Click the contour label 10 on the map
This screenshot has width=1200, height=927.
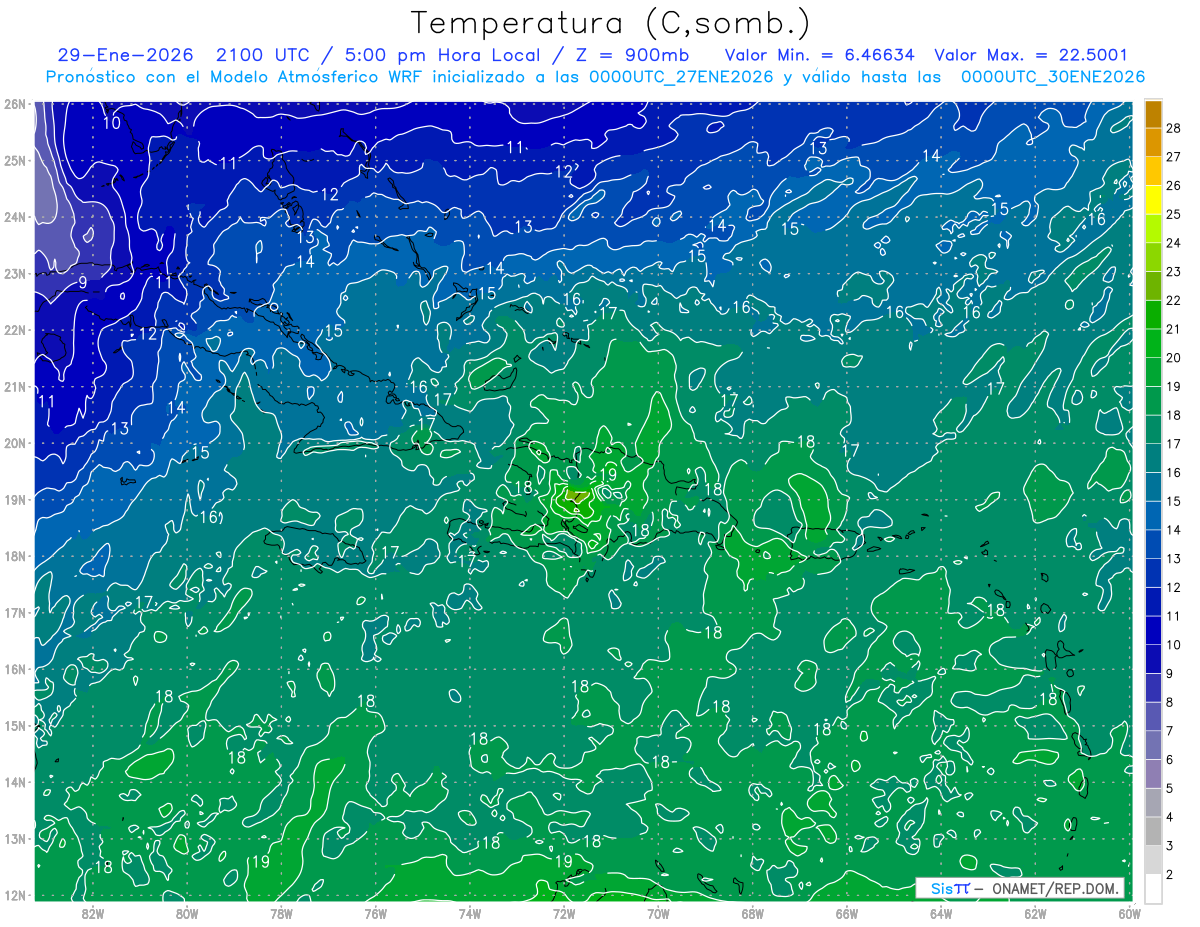(112, 123)
